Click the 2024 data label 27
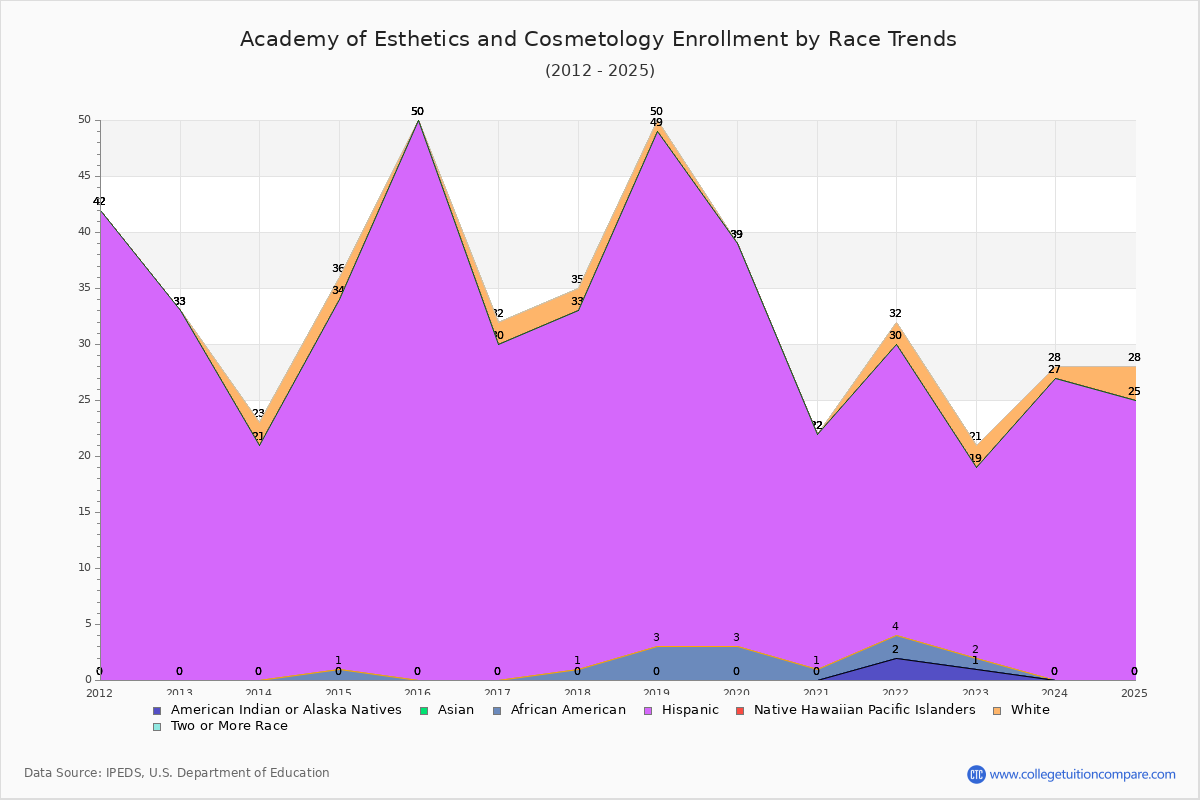Image resolution: width=1200 pixels, height=800 pixels. pos(1054,370)
